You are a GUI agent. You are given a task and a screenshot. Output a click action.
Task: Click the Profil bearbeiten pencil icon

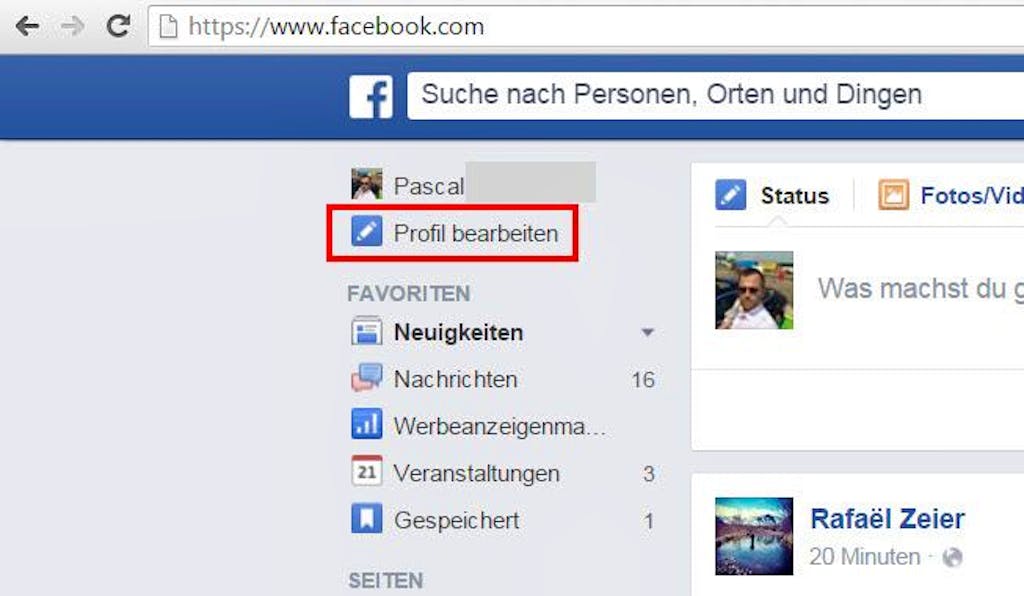click(366, 232)
